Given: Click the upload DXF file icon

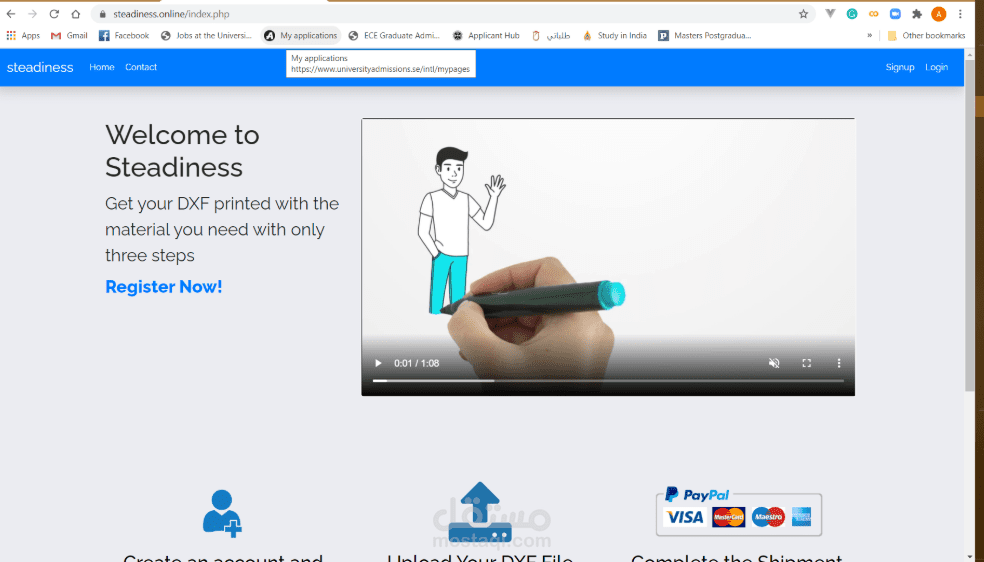Looking at the screenshot, I should pos(480,512).
